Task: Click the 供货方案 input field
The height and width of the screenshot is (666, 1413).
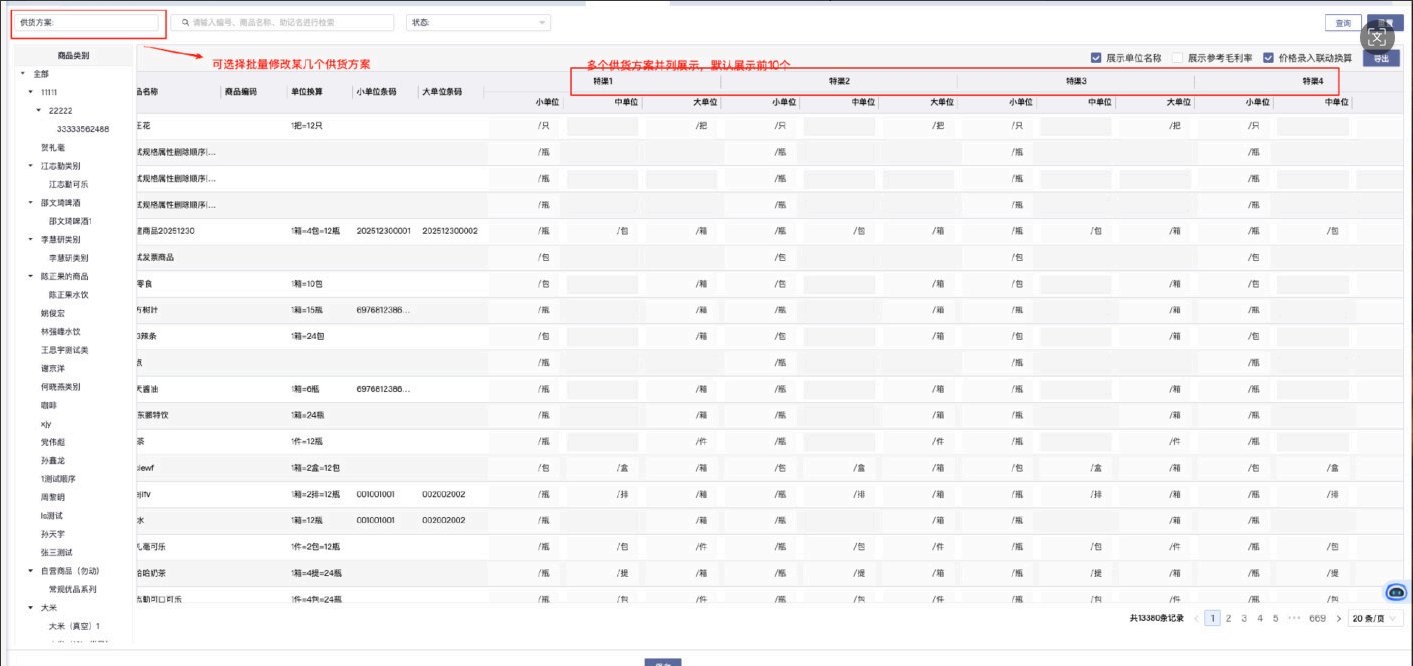Action: 87,22
